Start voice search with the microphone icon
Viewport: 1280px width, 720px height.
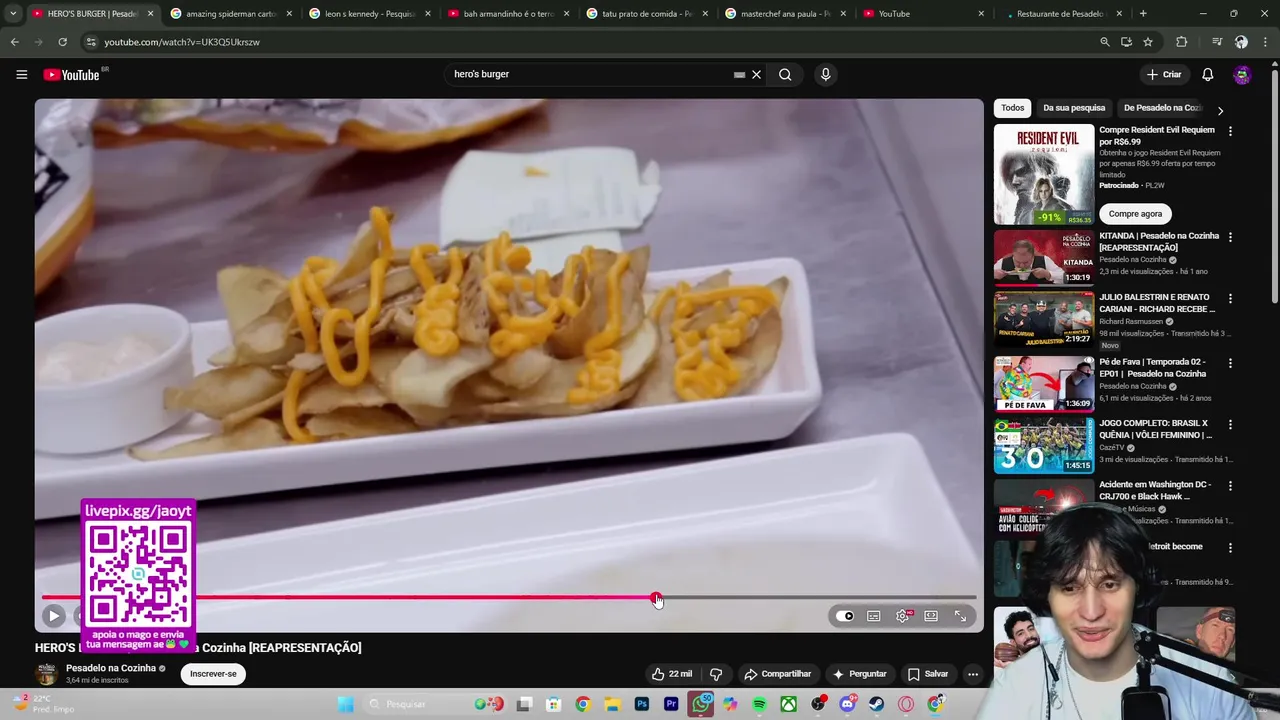tap(825, 74)
